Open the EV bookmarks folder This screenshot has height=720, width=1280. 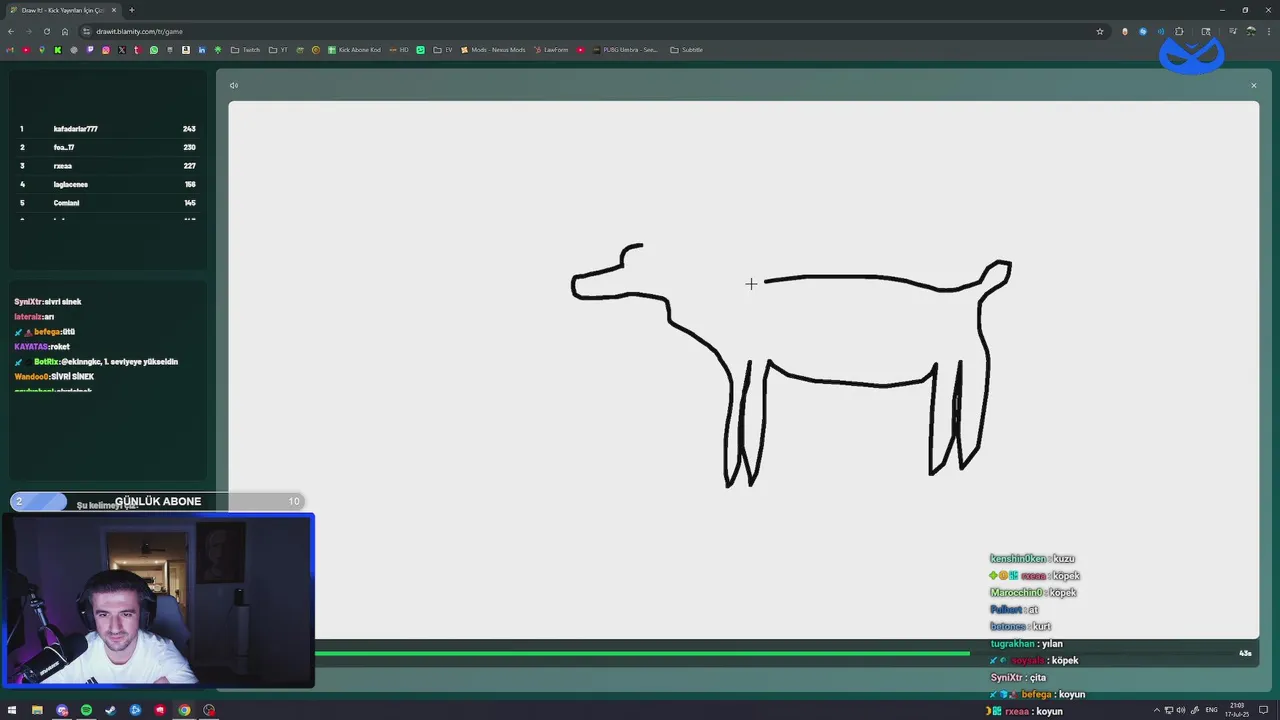tap(443, 50)
